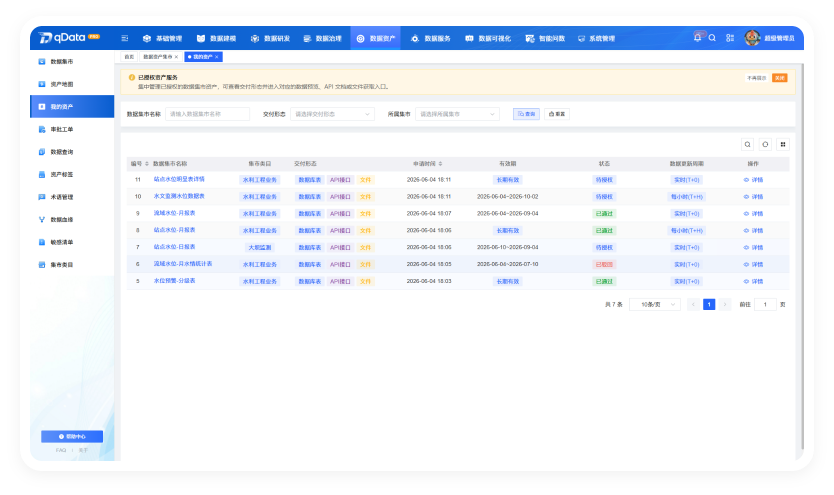Open 数据集市 in the sidebar
This screenshot has width=834, height=495.
pyautogui.click(x=72, y=62)
